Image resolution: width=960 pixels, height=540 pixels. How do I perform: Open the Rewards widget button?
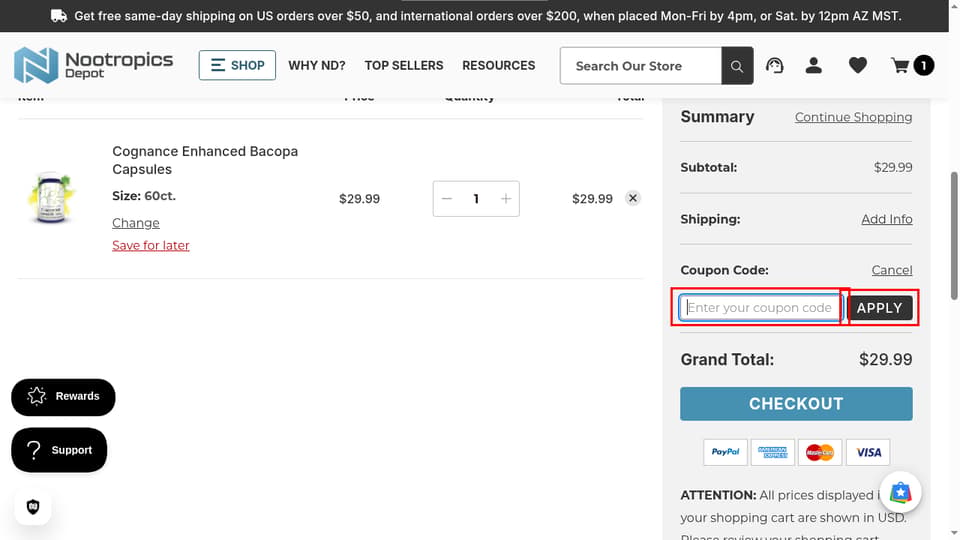point(63,397)
